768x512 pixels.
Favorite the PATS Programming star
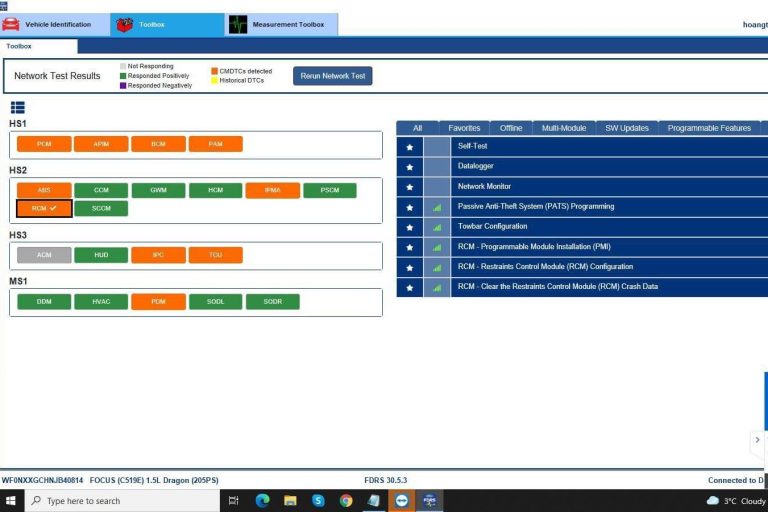410,207
